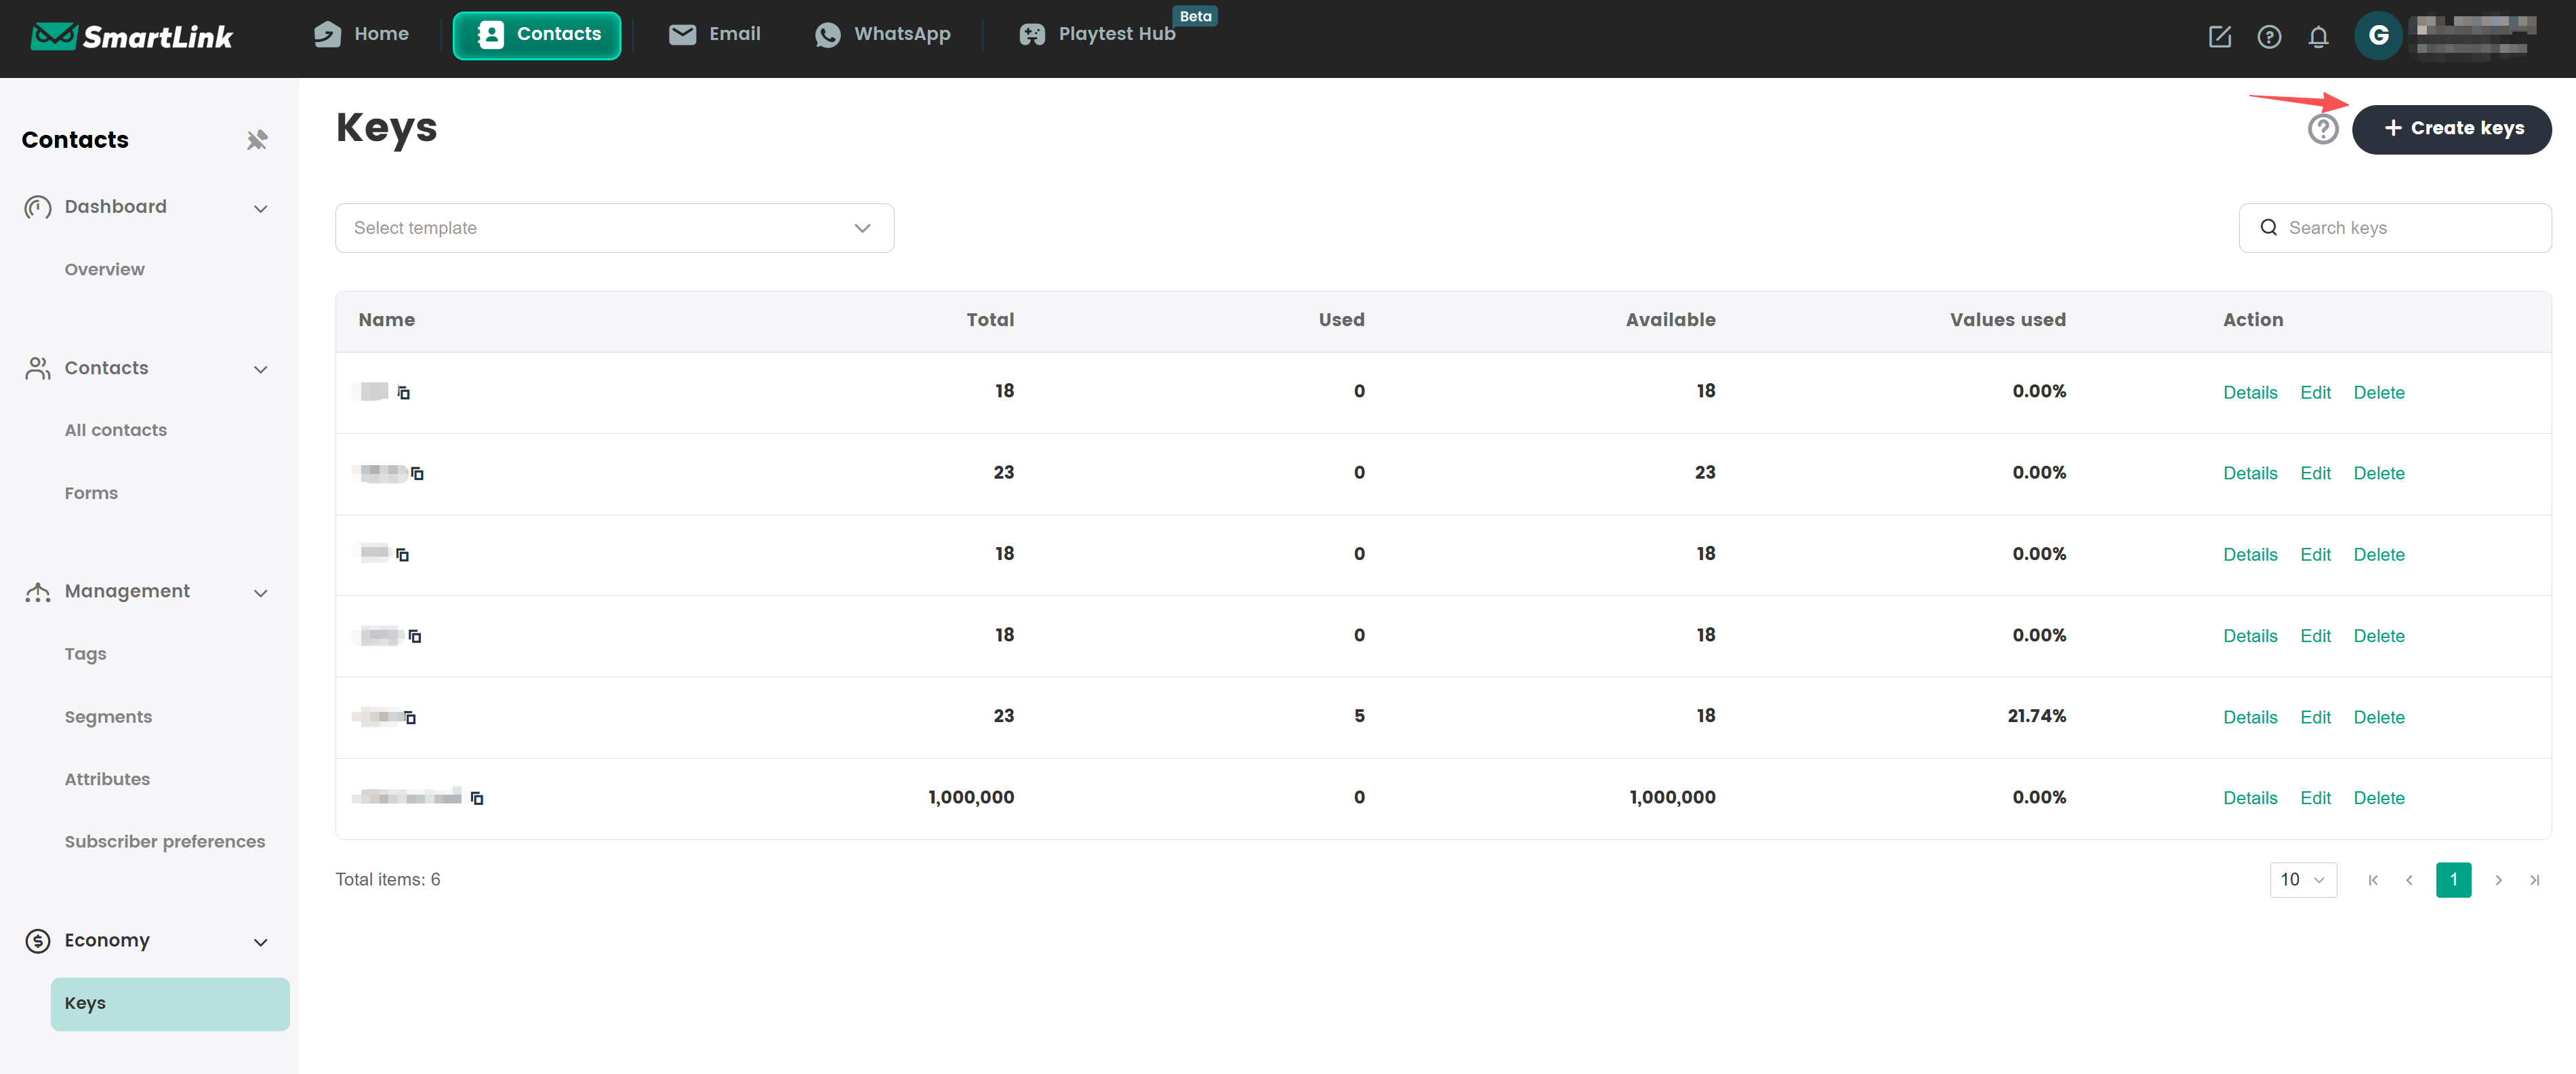Screen dimensions: 2576x1074
Task: Open the Select template dropdown
Action: click(x=614, y=228)
